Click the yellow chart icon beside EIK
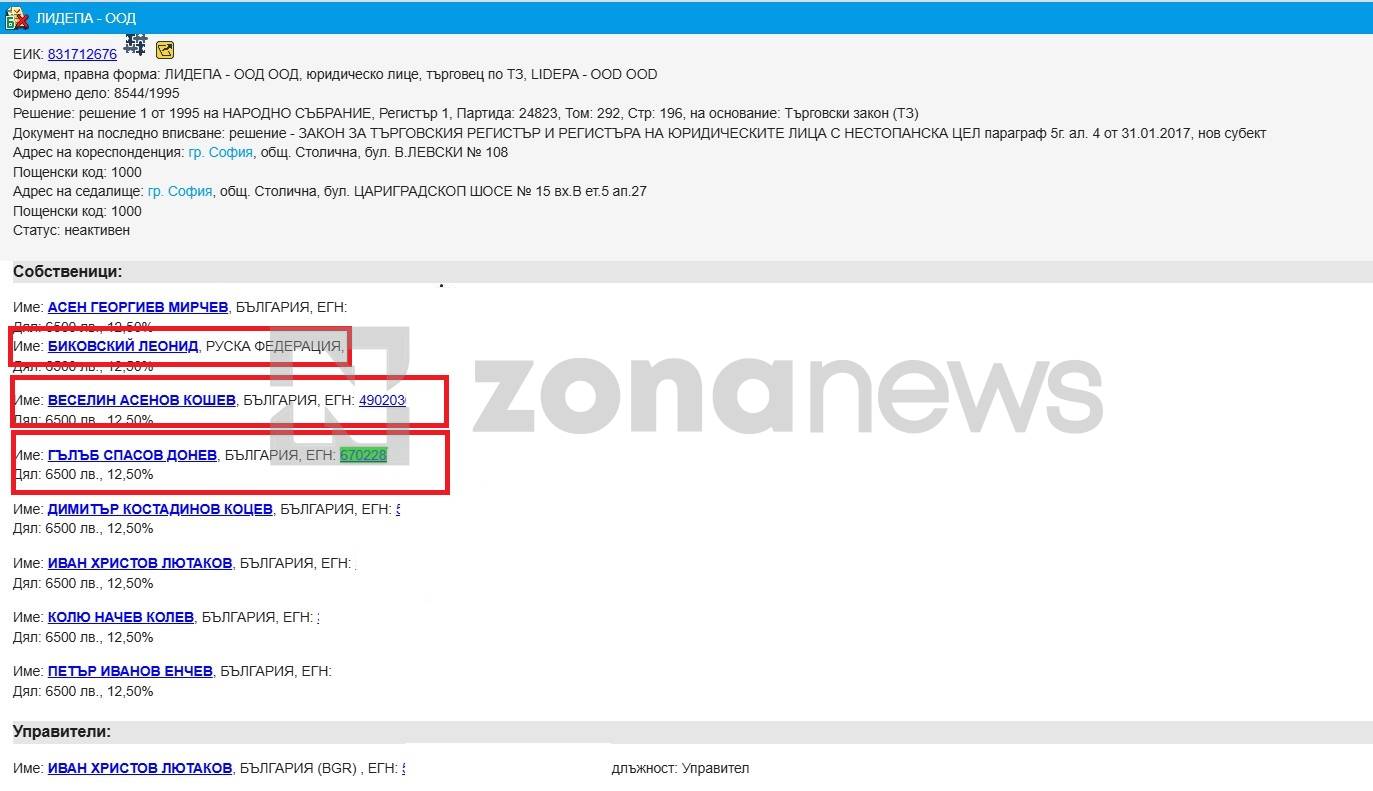 tap(165, 50)
